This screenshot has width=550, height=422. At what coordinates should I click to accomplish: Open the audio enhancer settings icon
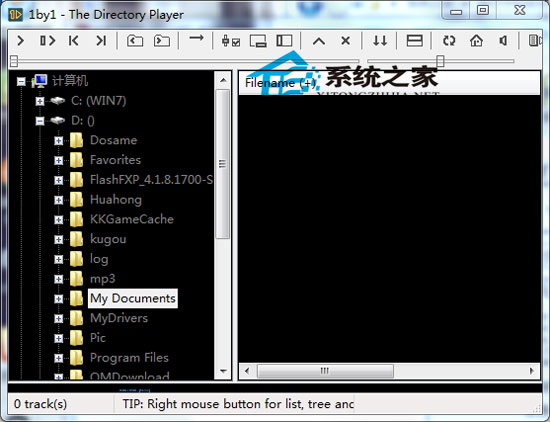(x=231, y=41)
